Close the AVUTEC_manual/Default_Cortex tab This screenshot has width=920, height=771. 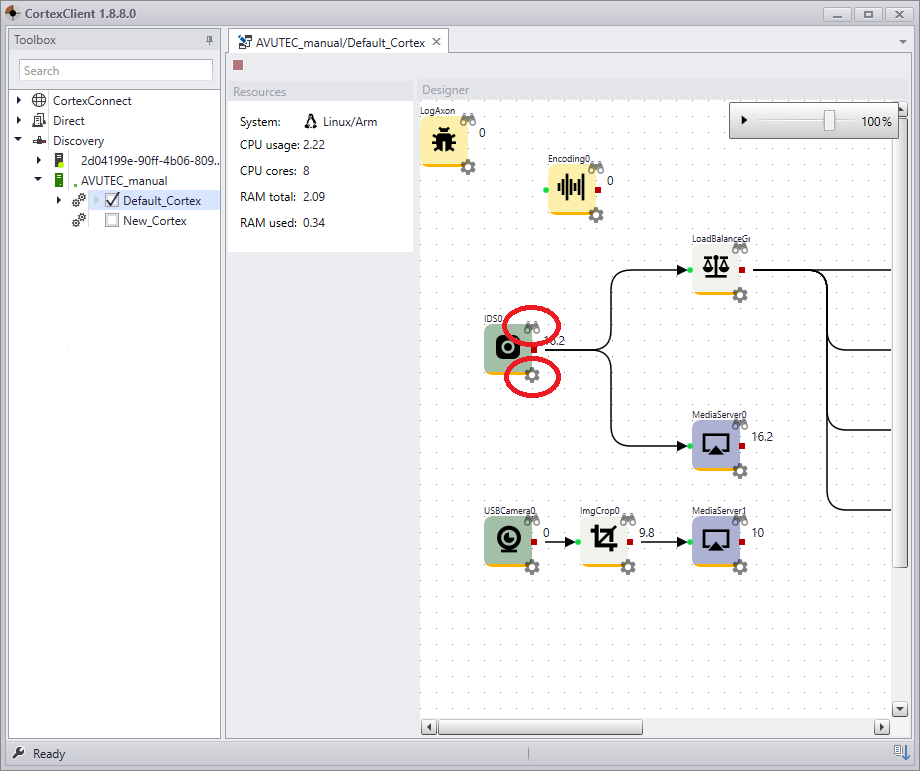coord(437,42)
